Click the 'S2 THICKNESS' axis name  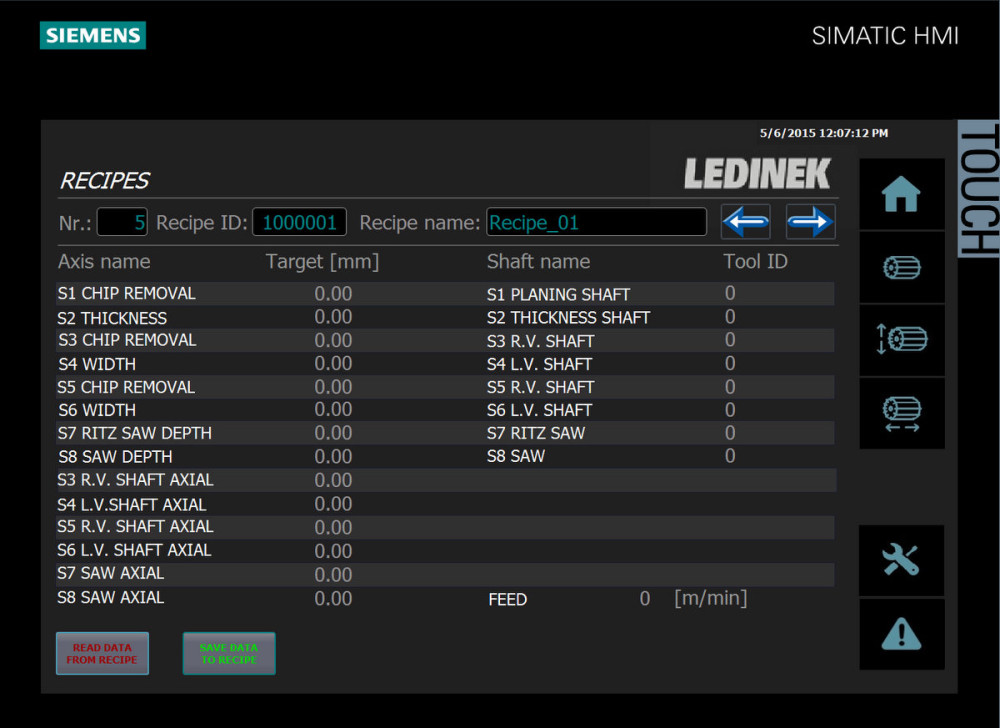(x=112, y=318)
